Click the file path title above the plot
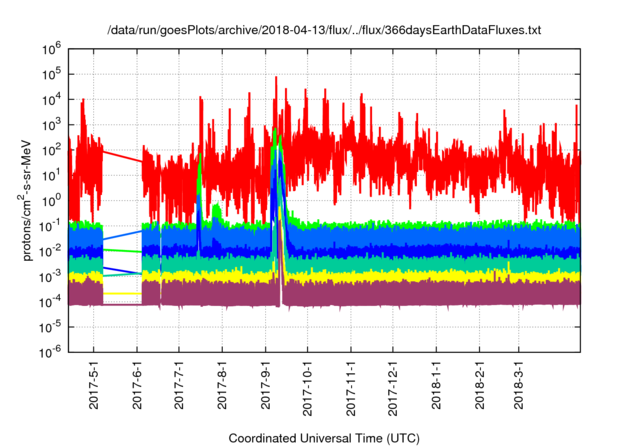This screenshot has width=640, height=448. pos(324,30)
